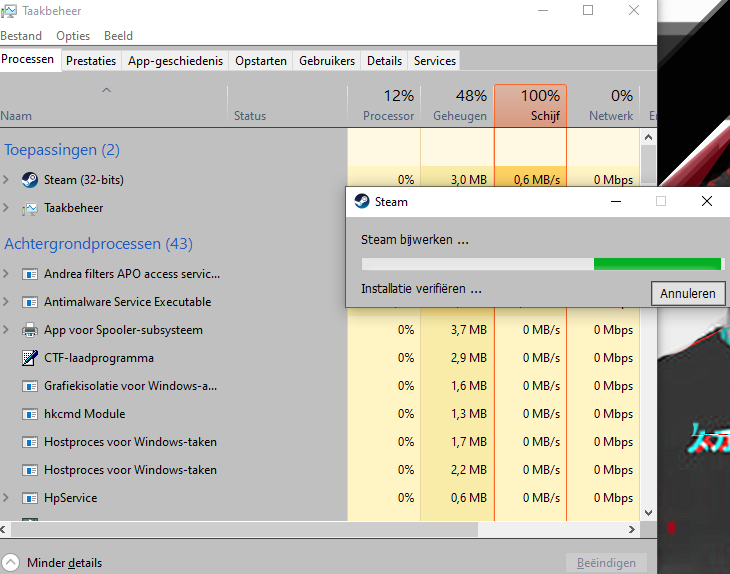Screen dimensions: 730x574
Task: Switch to the App-geschiedenis tab
Action: (x=176, y=61)
